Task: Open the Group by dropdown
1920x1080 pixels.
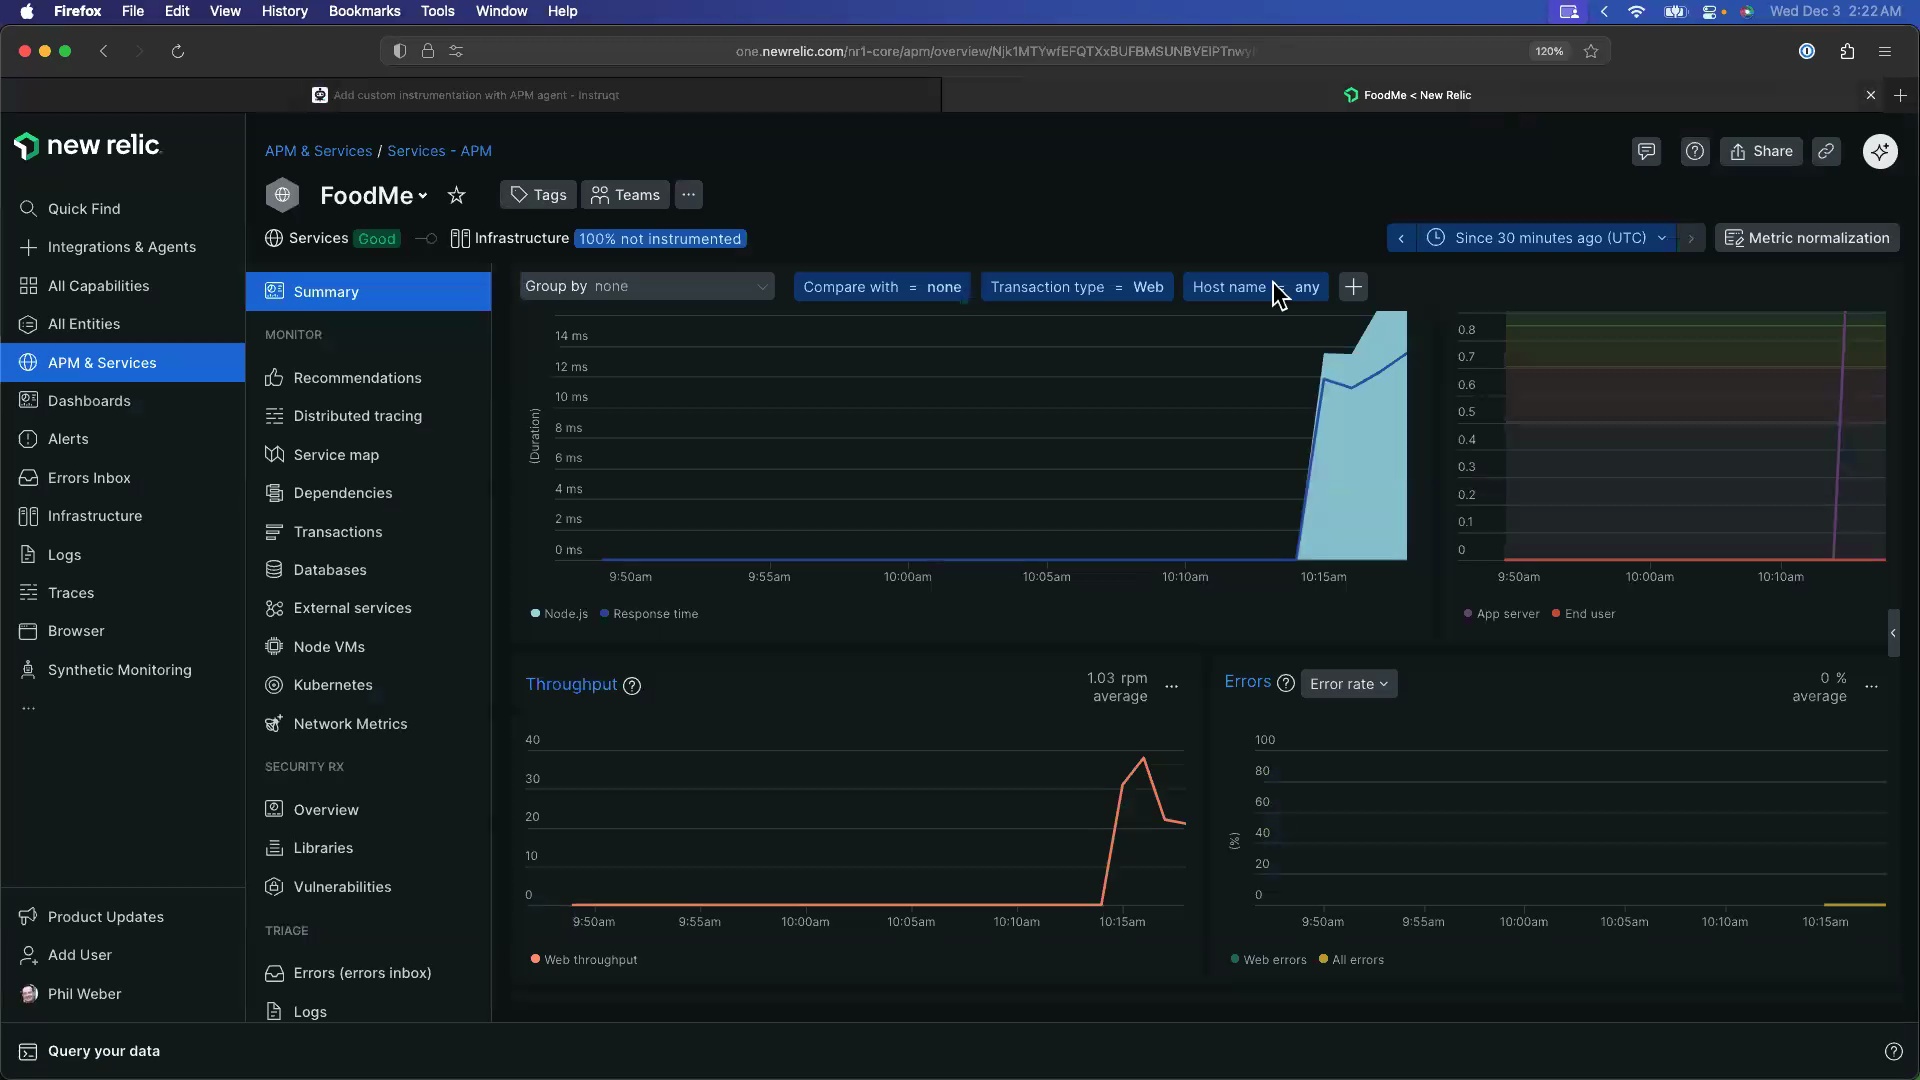Action: pos(646,287)
